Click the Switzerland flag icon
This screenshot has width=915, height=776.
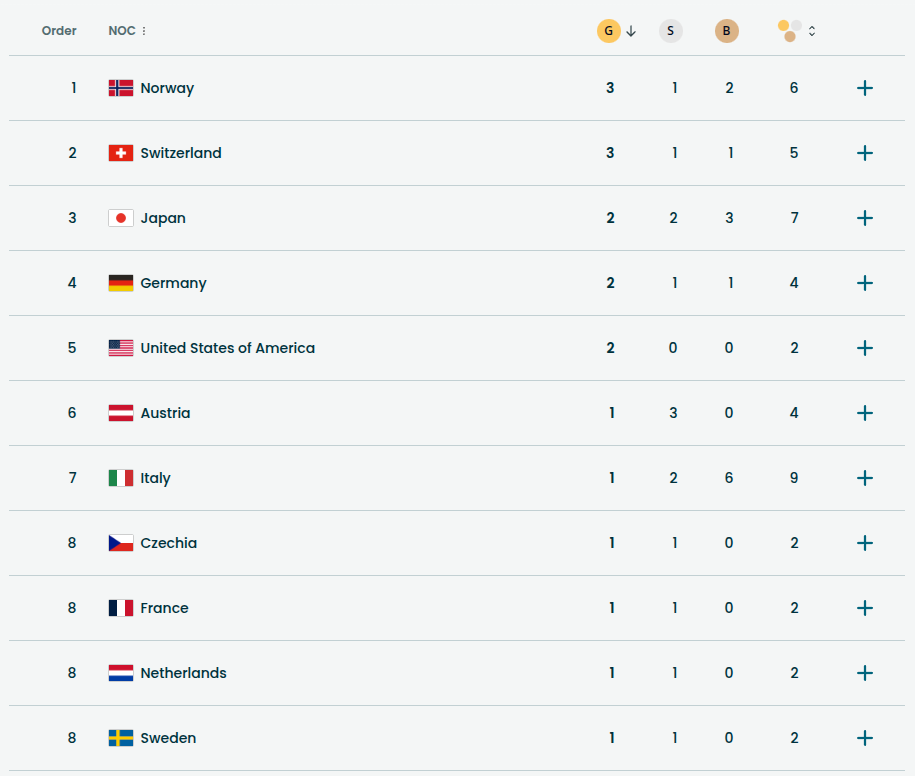(121, 153)
